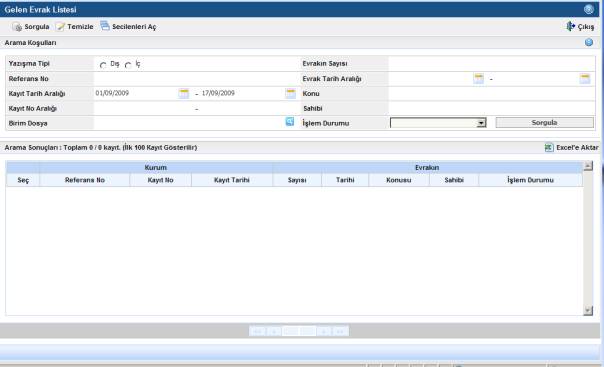Open calendar for Evrak Tarih start date
The width and height of the screenshot is (604, 367).
point(478,79)
